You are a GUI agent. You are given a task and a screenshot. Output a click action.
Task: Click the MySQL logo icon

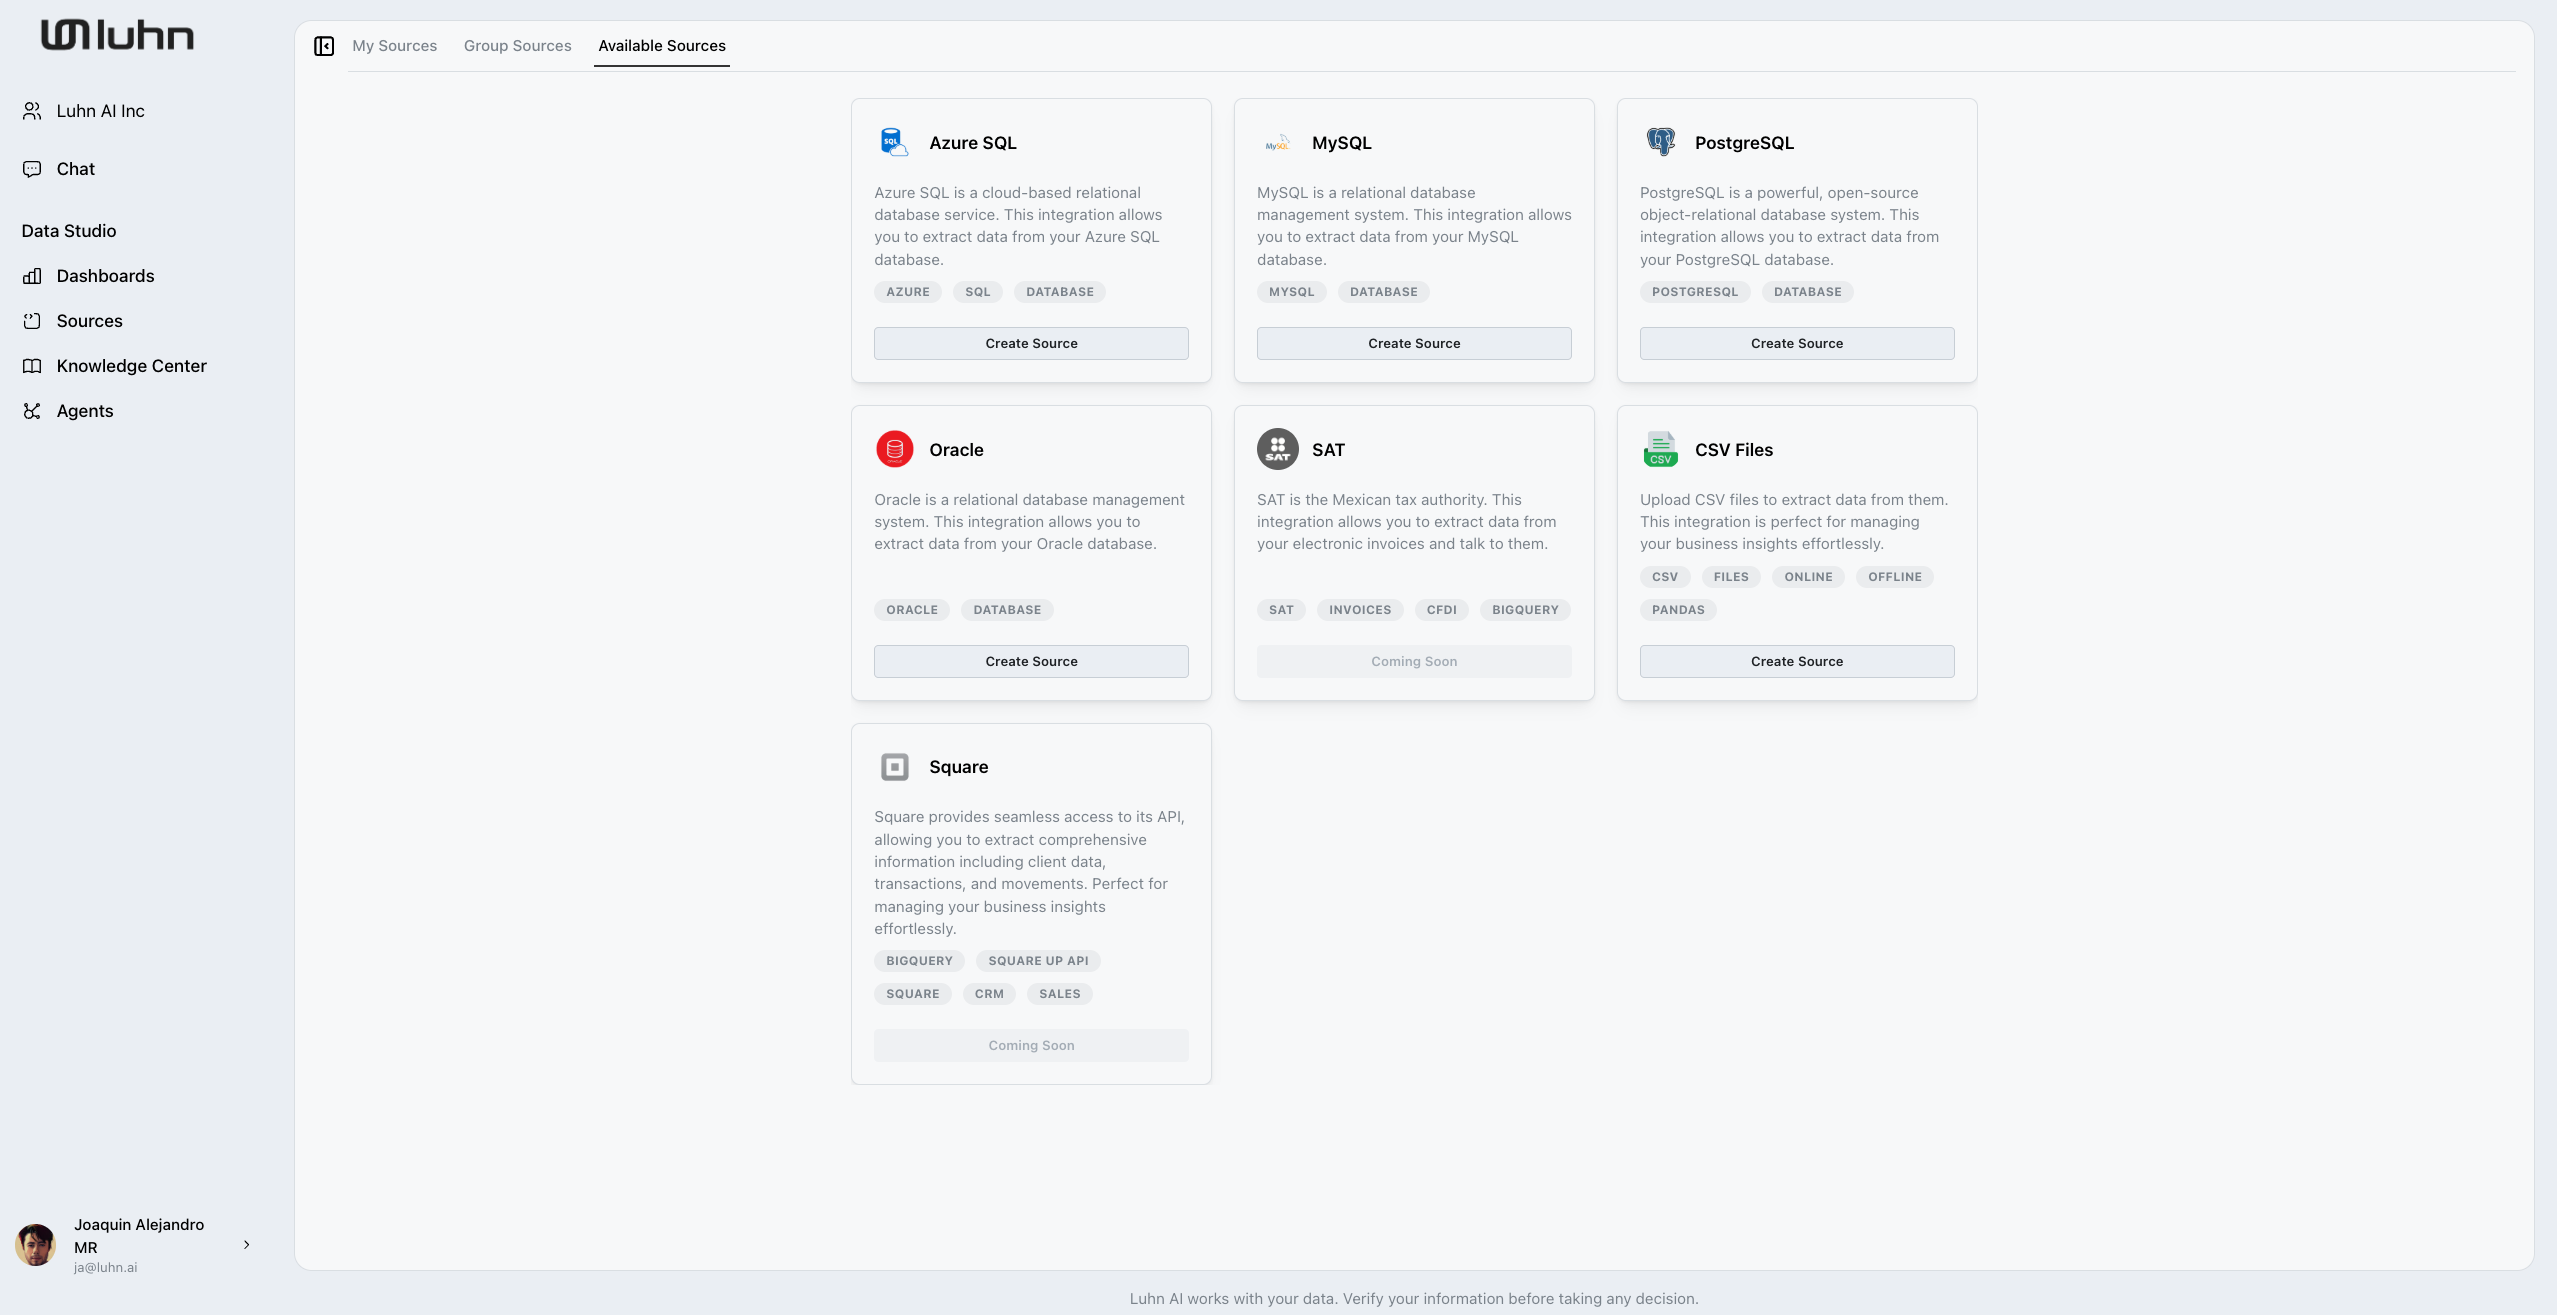tap(1277, 142)
